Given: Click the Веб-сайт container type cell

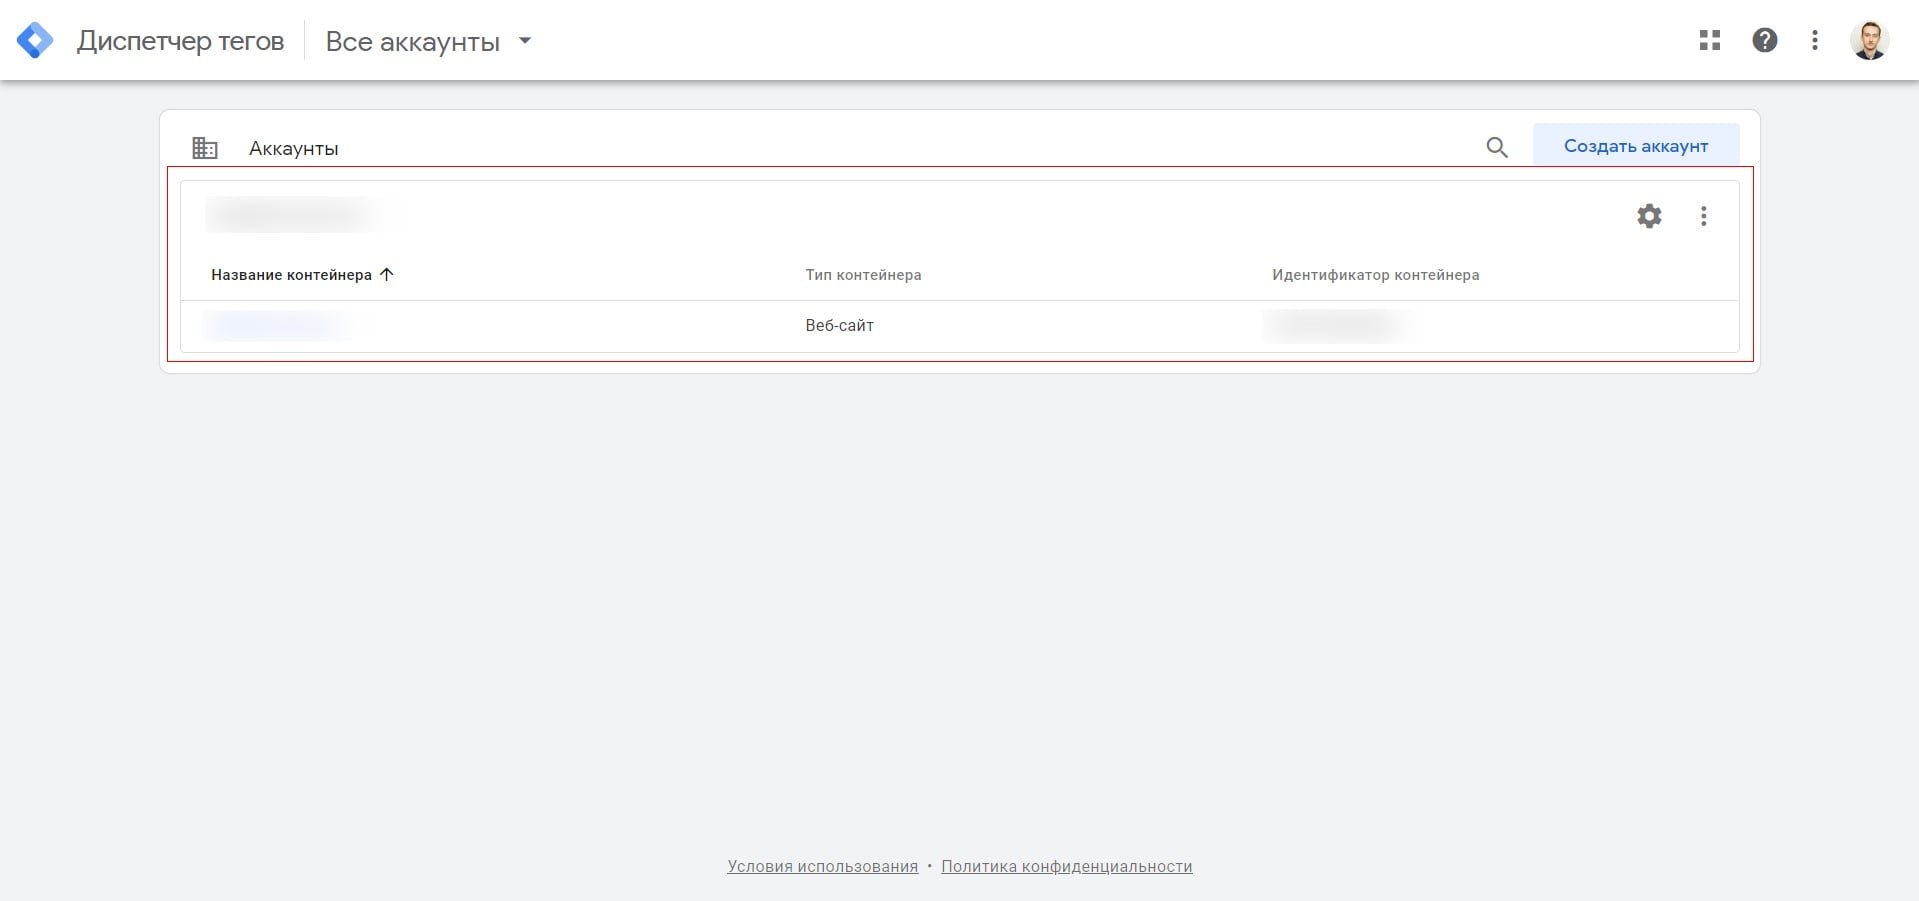Looking at the screenshot, I should coord(839,326).
